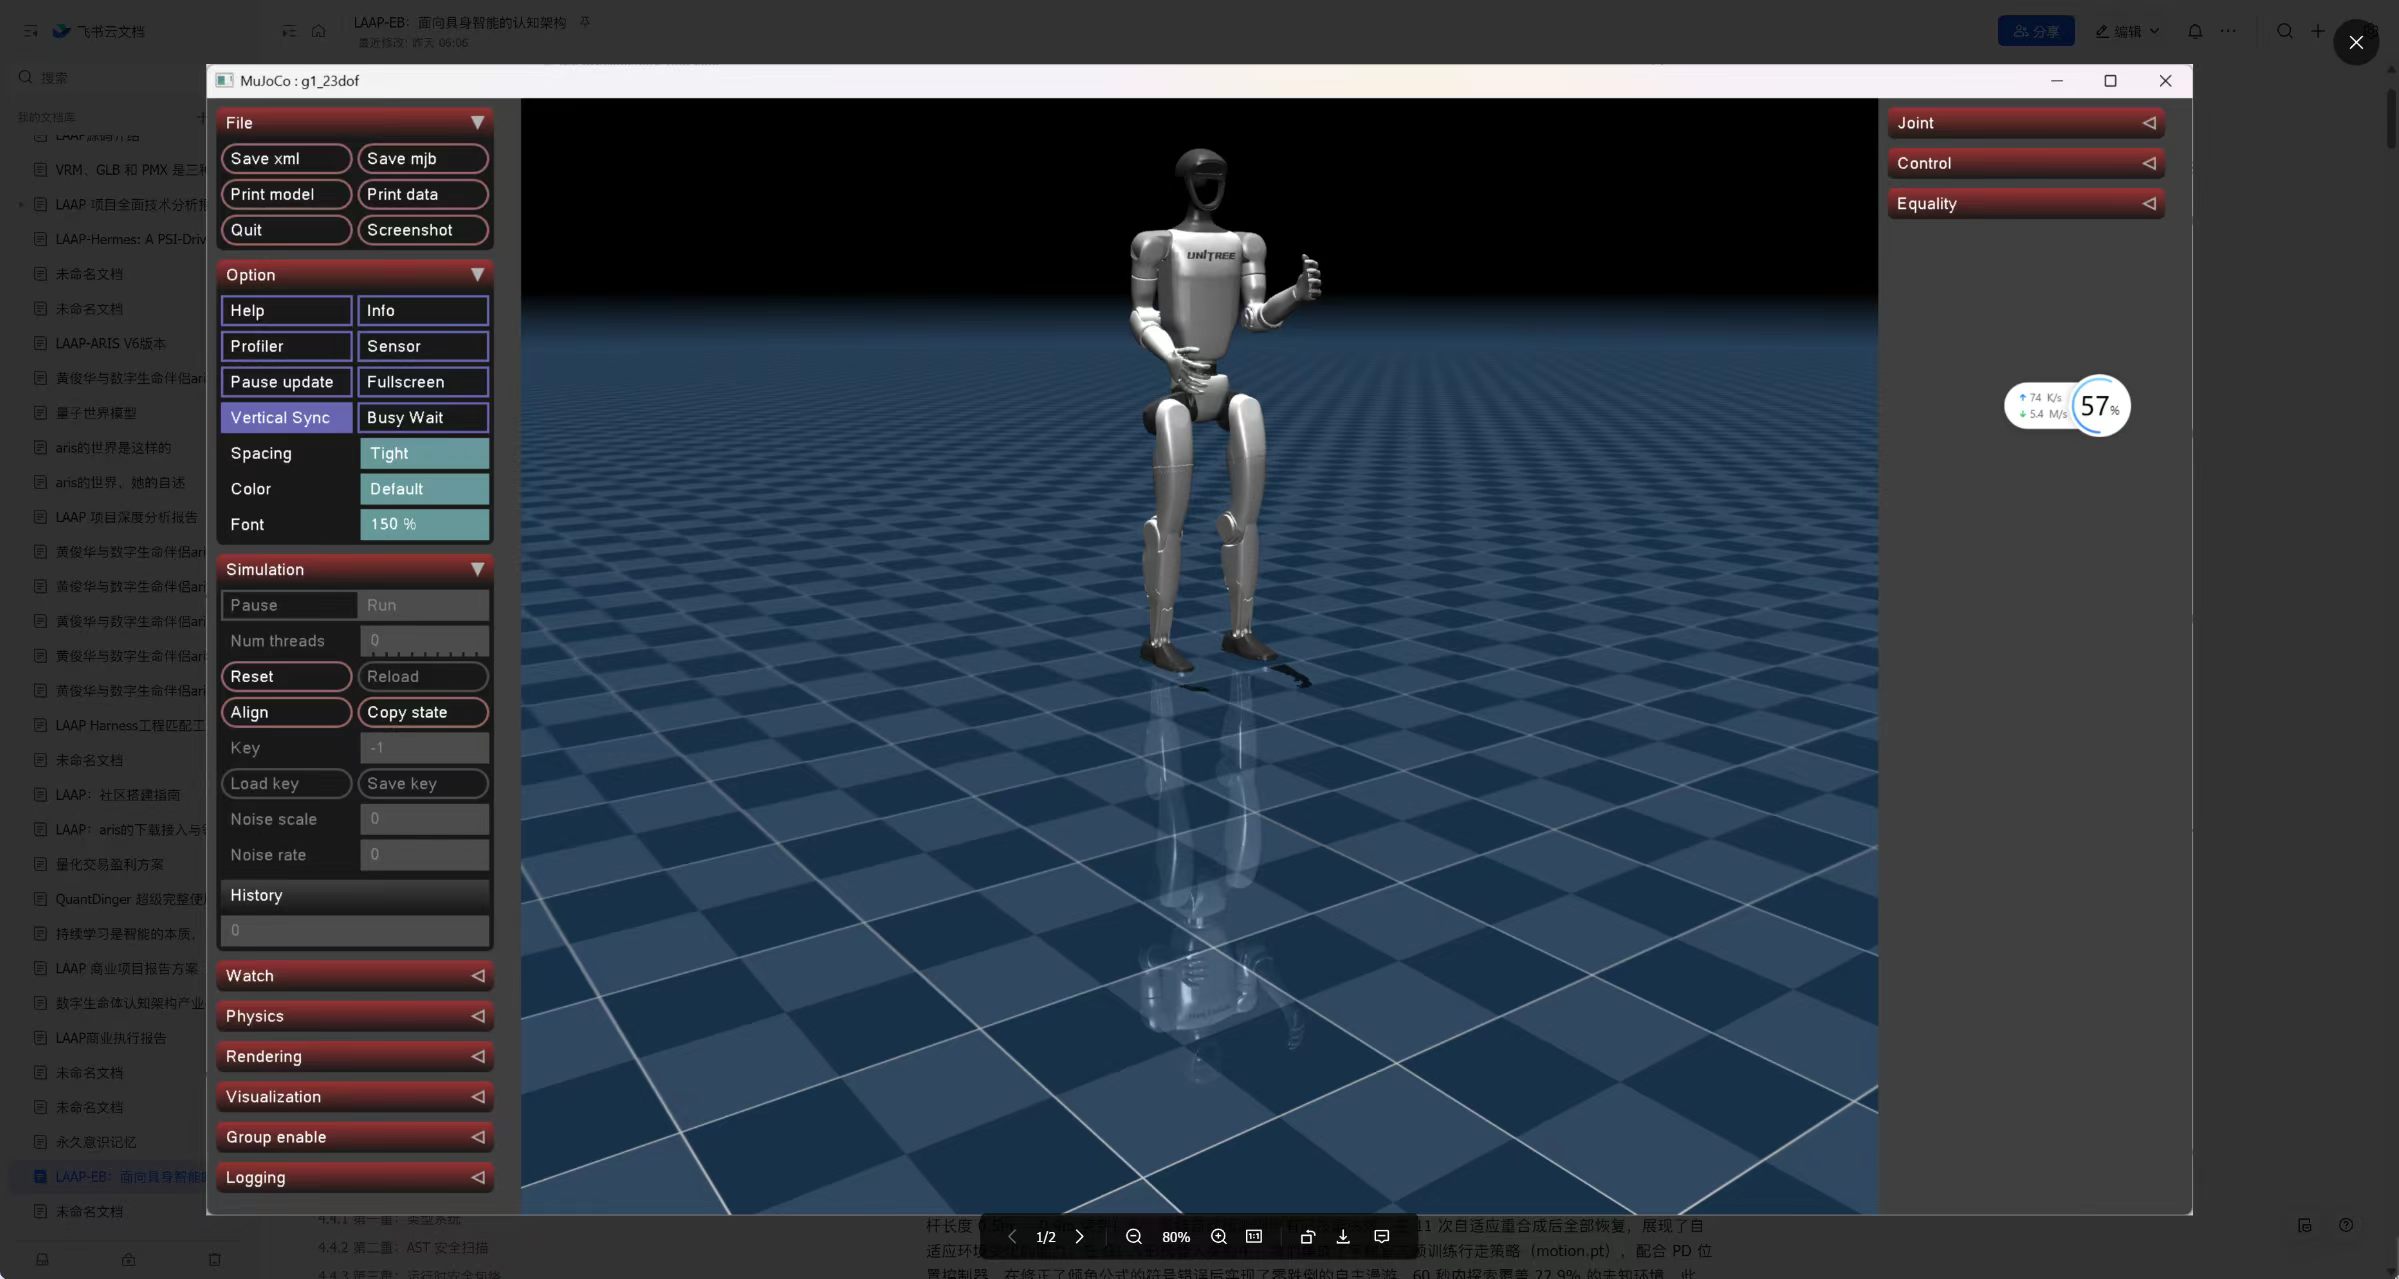2399x1279 pixels.
Task: Open the three-dot more menu in Feishu
Action: [2228, 31]
